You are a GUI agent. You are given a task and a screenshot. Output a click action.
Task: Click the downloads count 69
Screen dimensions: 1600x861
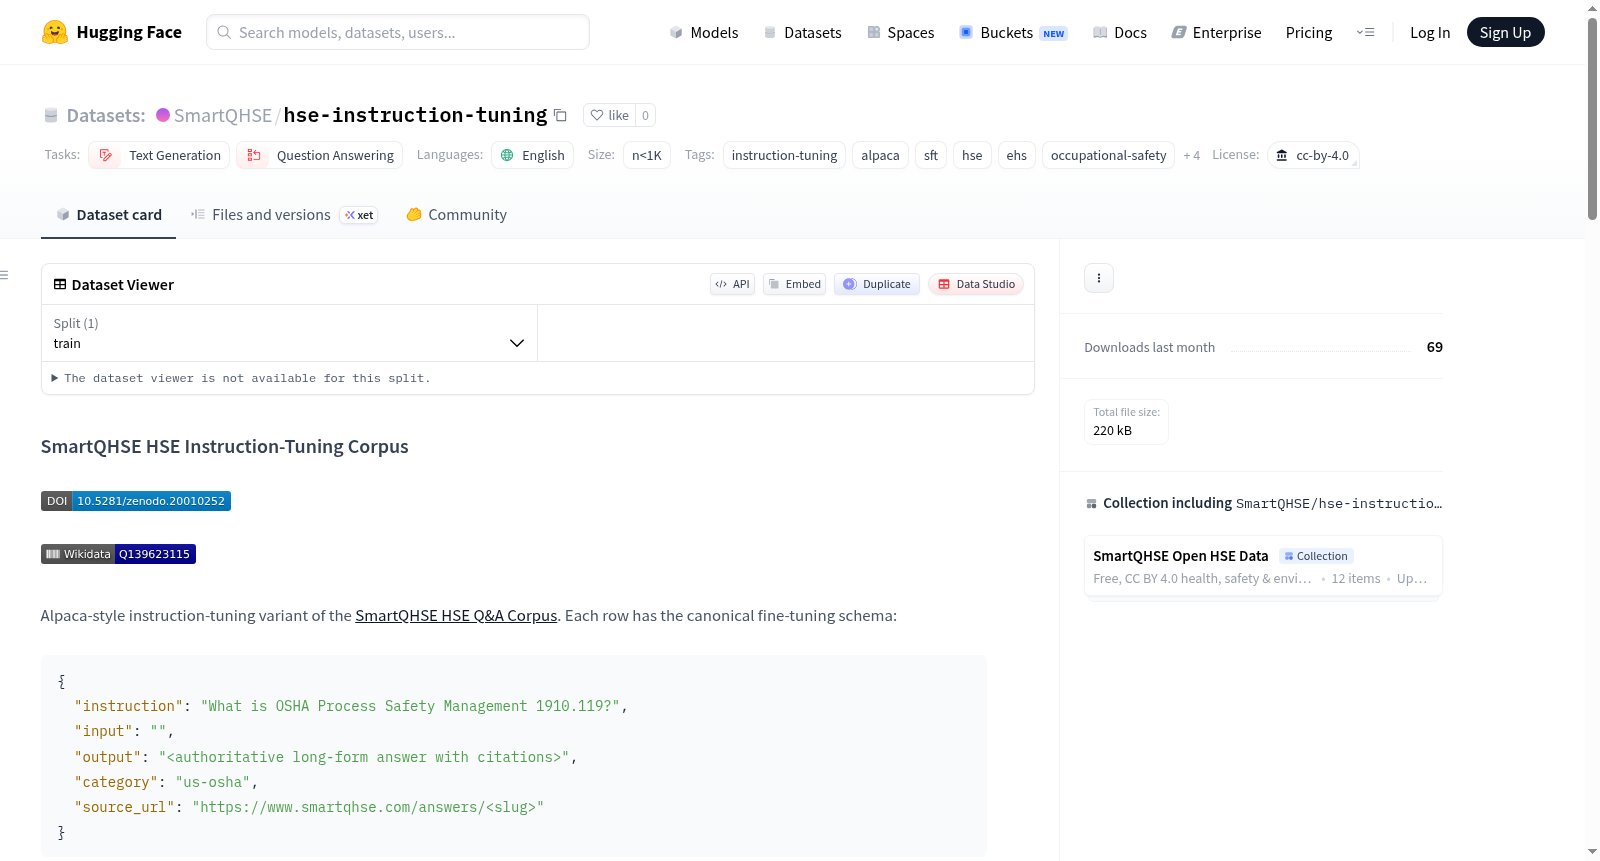pos(1434,347)
